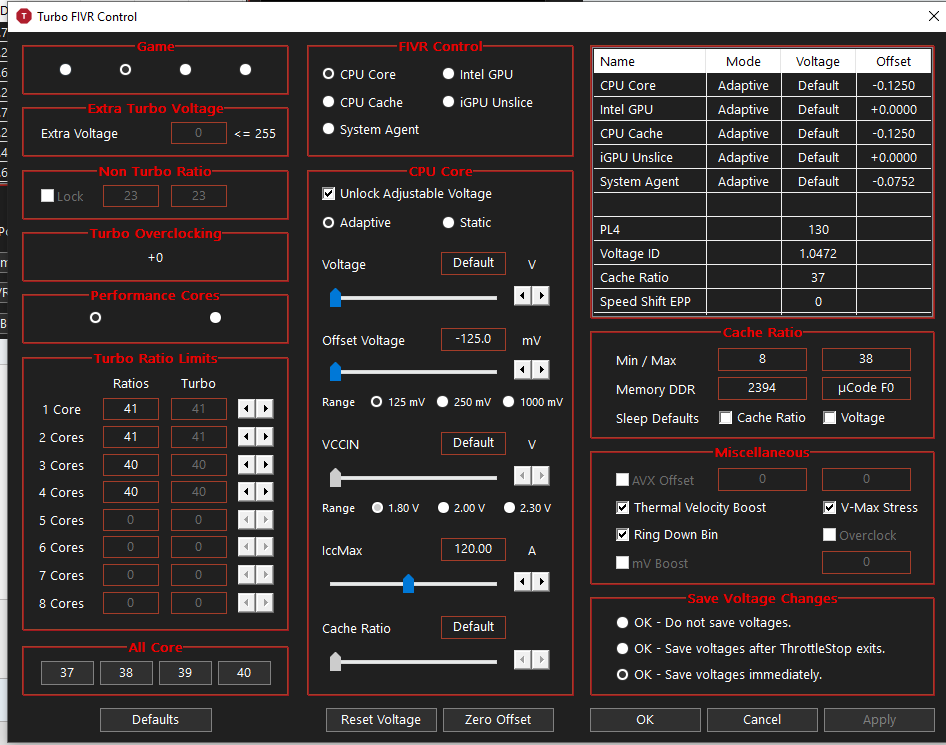Decrease 2 Cores turbo ratio arrow
946x745 pixels.
point(246,437)
